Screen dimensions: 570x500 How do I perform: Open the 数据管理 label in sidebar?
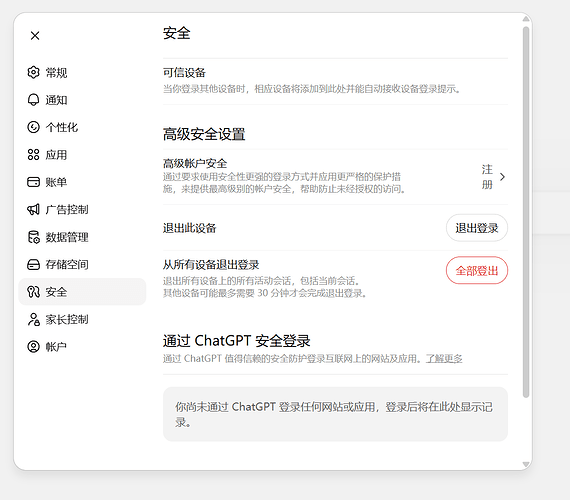67,237
